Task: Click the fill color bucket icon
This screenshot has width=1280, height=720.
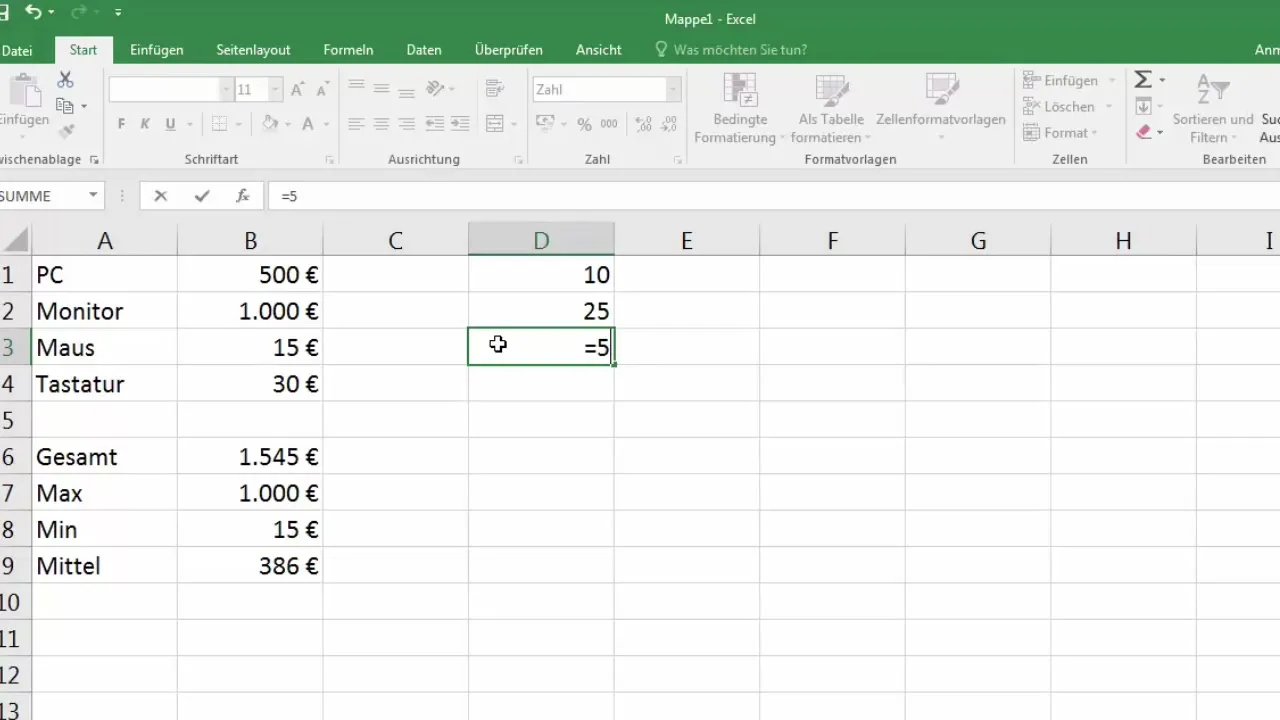Action: pos(269,124)
